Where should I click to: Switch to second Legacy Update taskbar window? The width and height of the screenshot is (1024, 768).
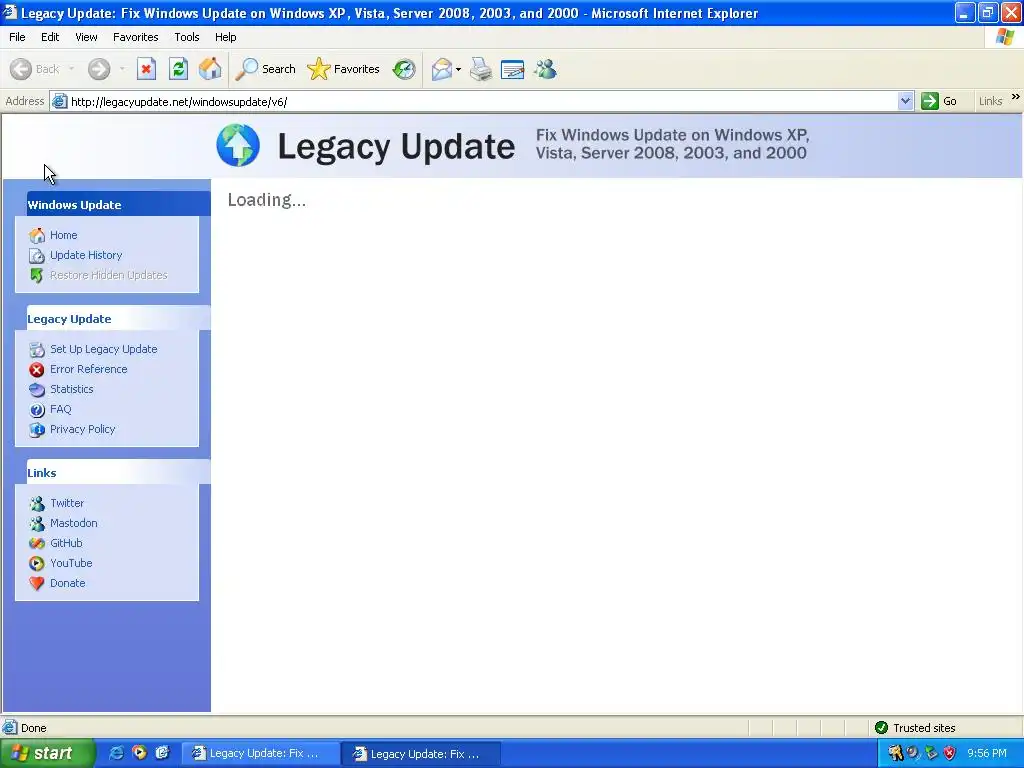click(421, 754)
